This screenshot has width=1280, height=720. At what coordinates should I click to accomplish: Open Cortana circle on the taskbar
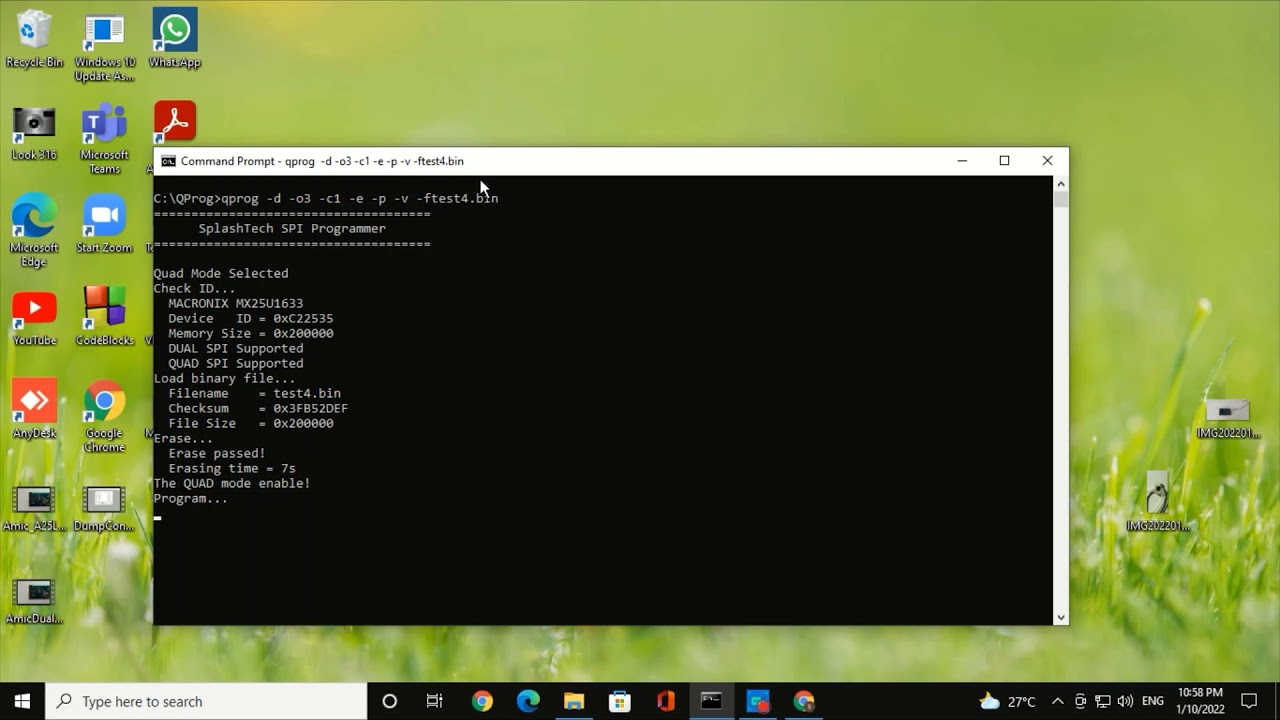click(x=390, y=701)
